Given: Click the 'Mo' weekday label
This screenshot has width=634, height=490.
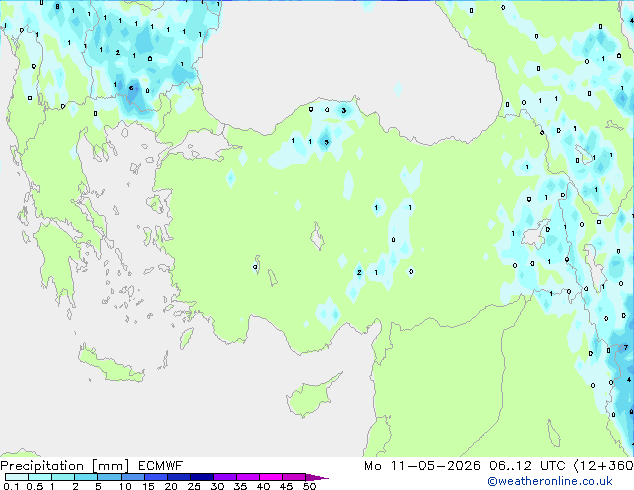Looking at the screenshot, I should coord(373,466).
